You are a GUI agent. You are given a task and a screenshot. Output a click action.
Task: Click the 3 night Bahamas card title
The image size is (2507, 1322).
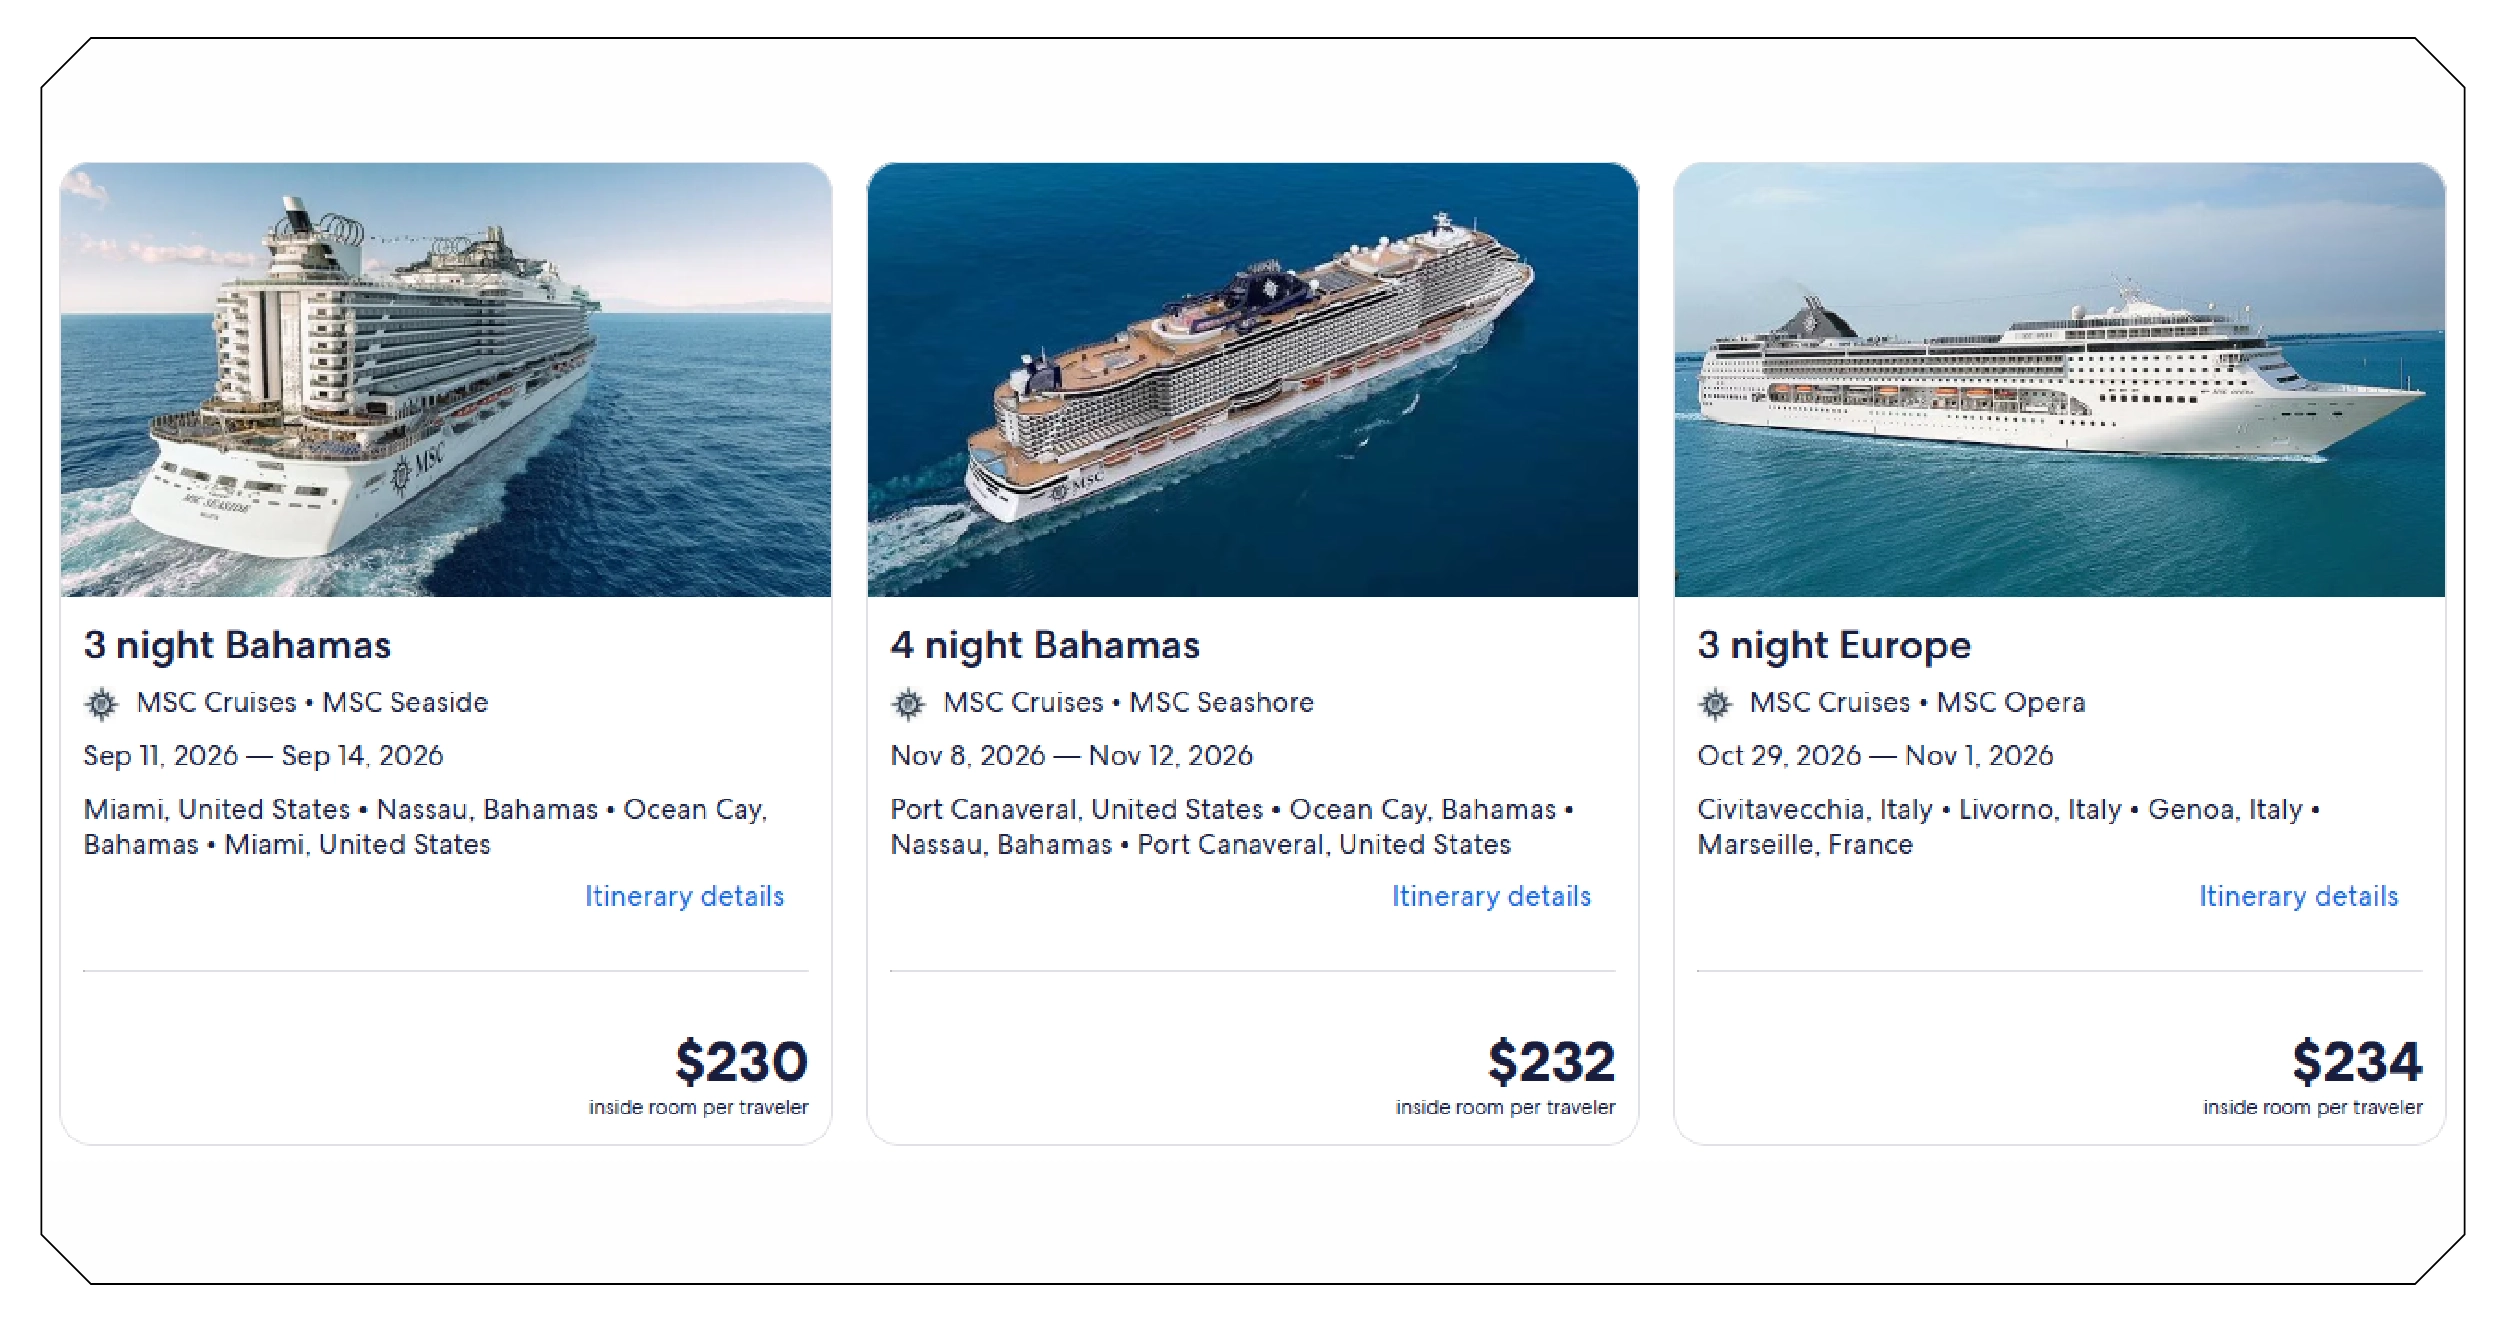click(x=239, y=645)
